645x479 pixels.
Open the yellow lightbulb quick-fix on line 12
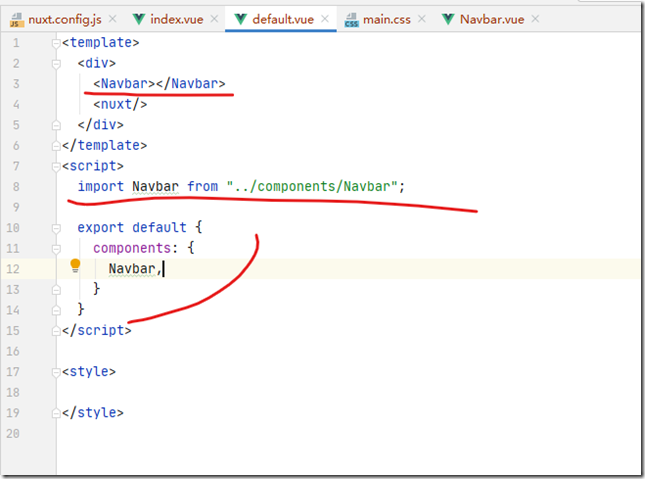(x=75, y=266)
